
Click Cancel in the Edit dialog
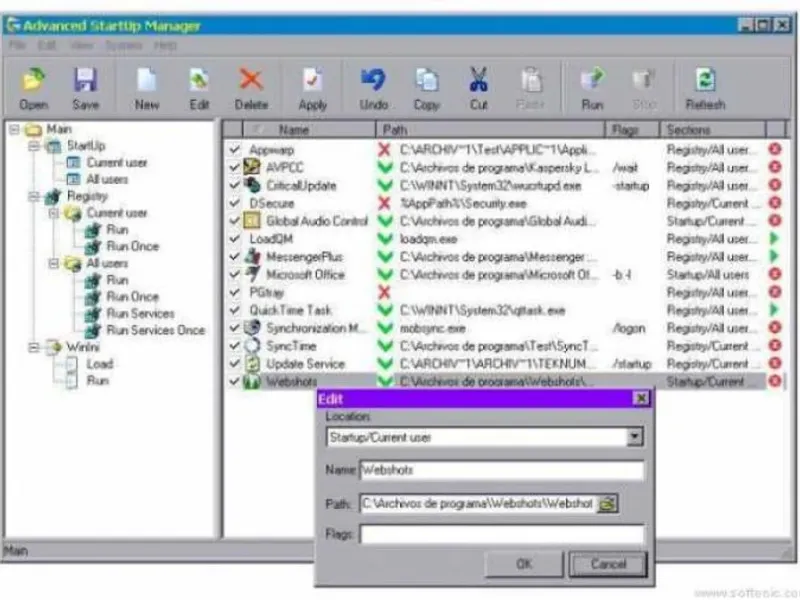click(608, 564)
